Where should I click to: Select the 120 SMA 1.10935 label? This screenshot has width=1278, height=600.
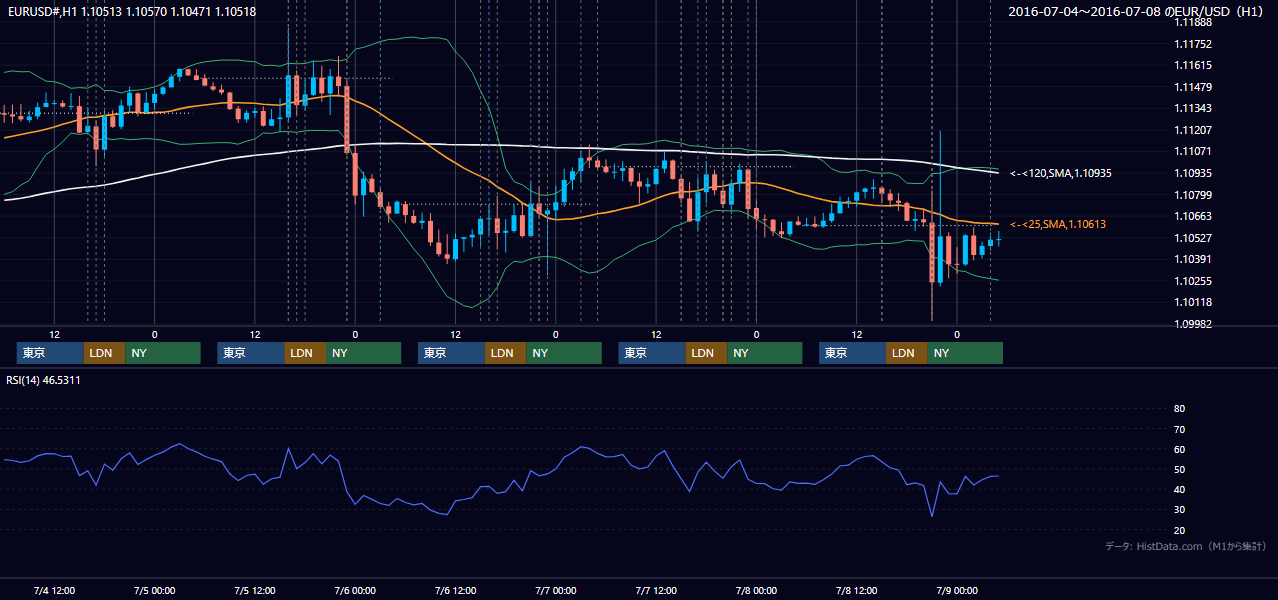tap(1061, 173)
